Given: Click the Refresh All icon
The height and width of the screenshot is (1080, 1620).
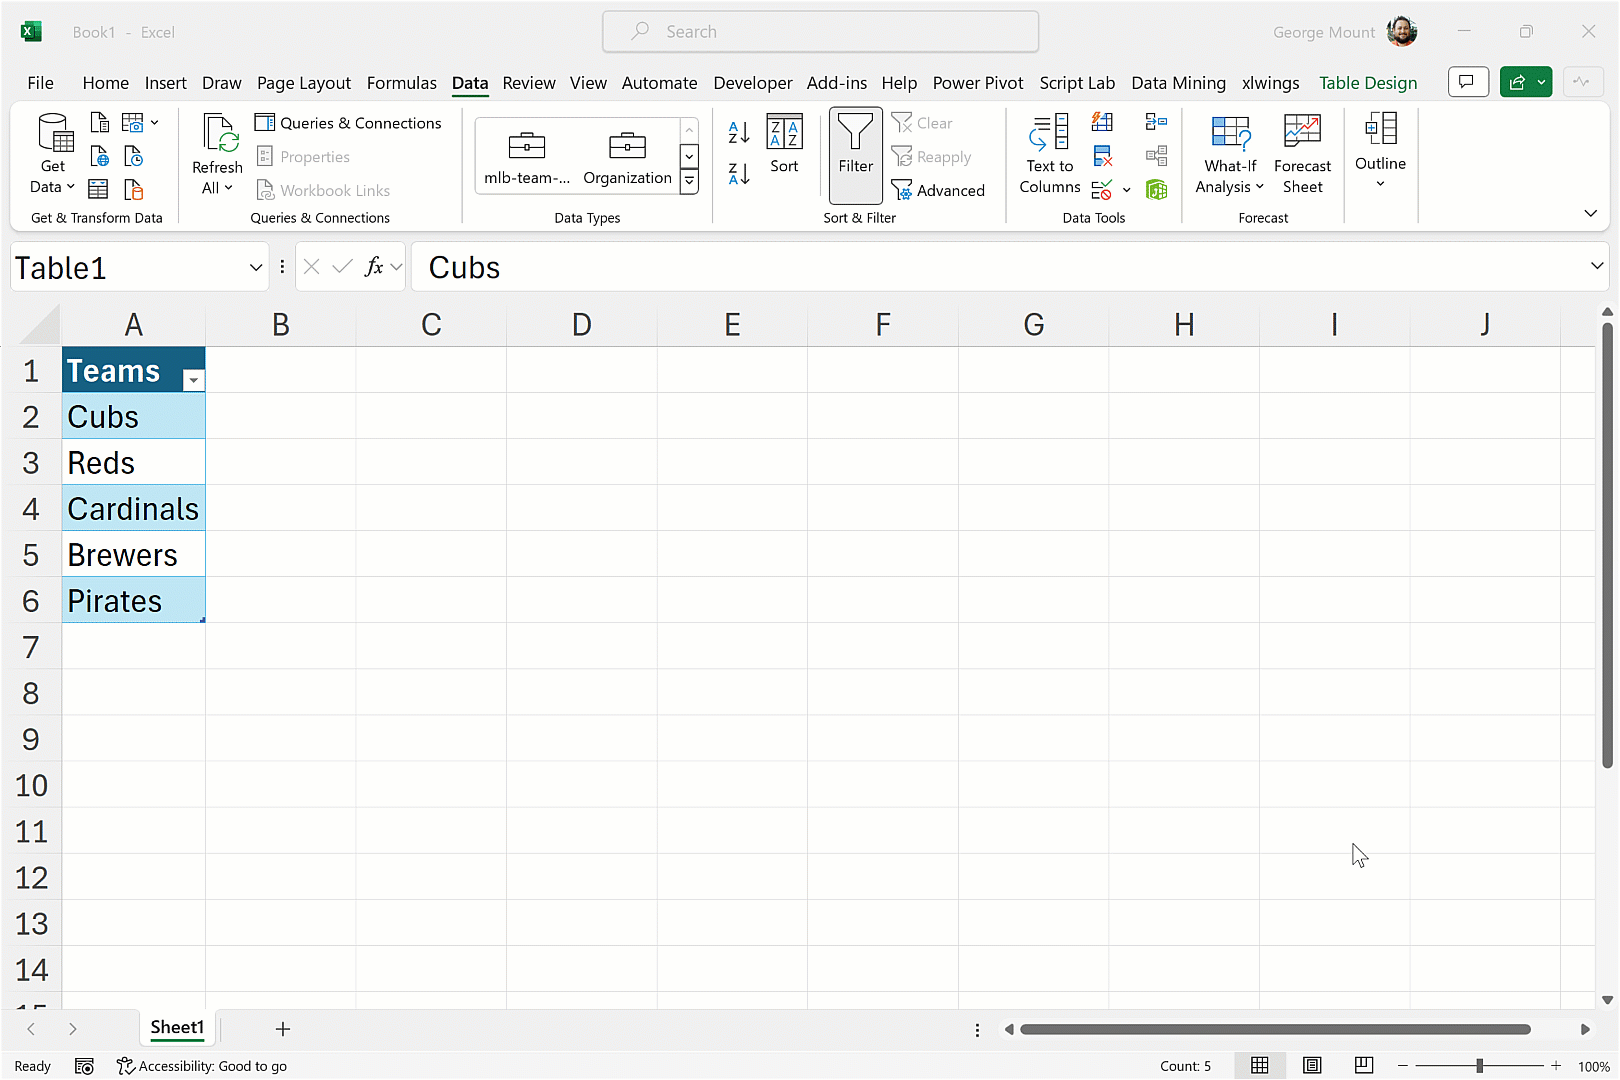Looking at the screenshot, I should point(217,153).
